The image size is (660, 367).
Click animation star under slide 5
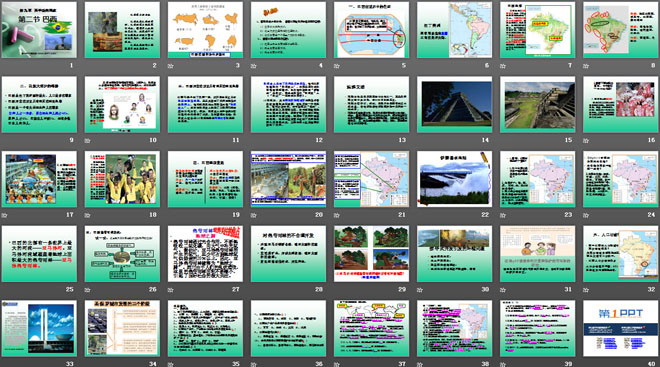[x=337, y=66]
